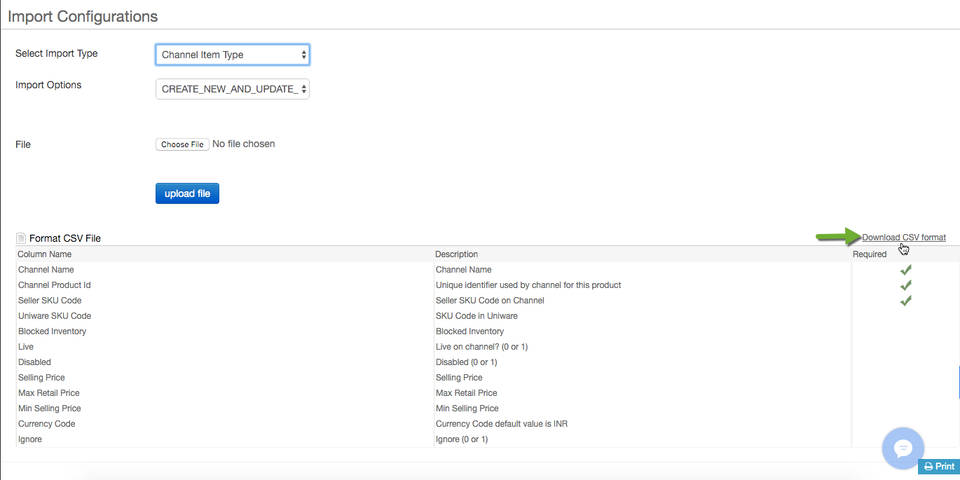This screenshot has width=960, height=480.
Task: Click the Min Selling Price column name cell
Action: (x=49, y=408)
